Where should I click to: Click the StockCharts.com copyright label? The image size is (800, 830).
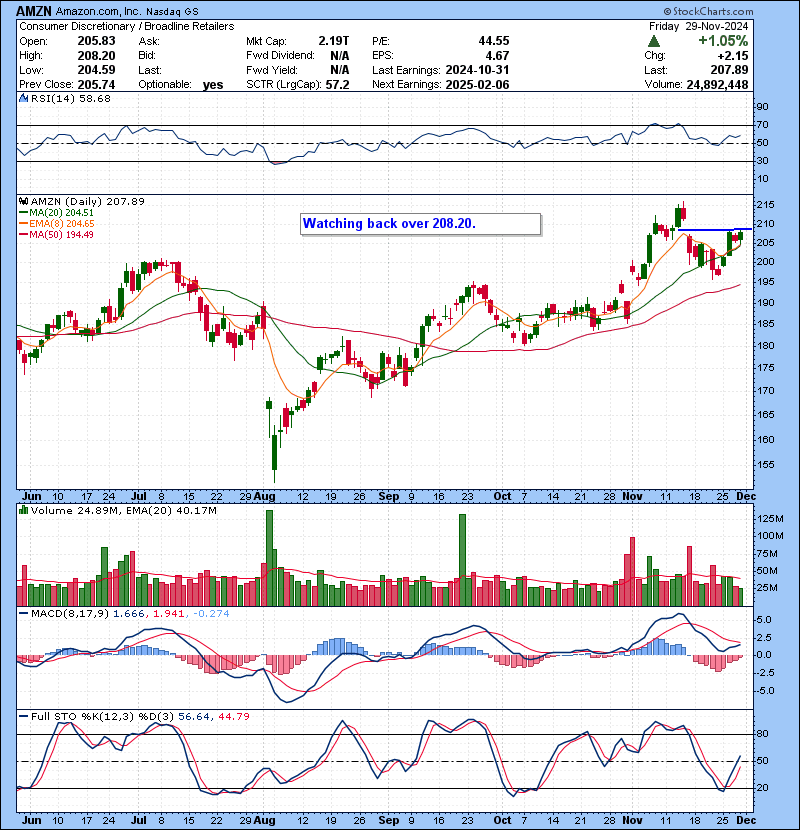[708, 11]
